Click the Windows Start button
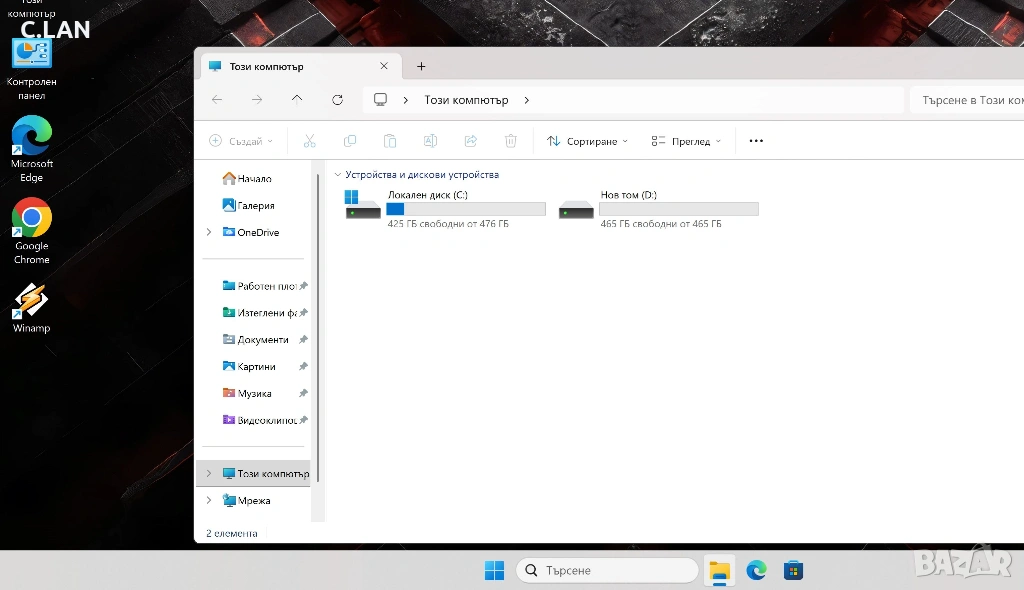The height and width of the screenshot is (590, 1024). (x=494, y=570)
